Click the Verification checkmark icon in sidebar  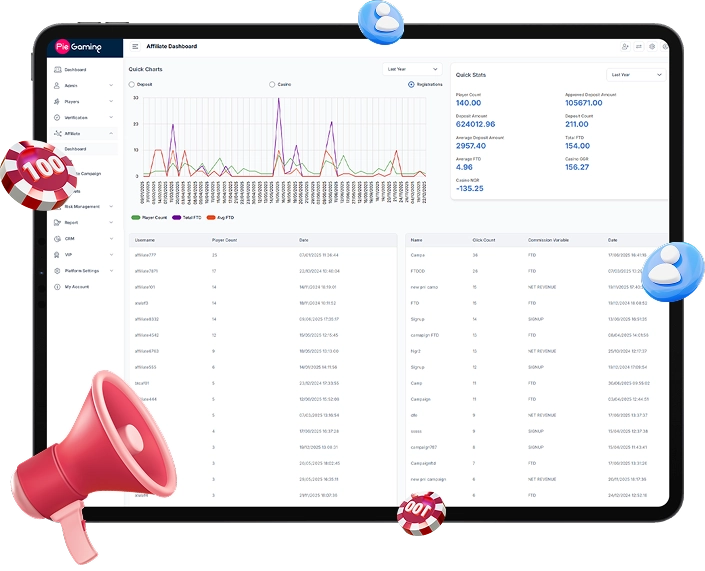coord(57,118)
